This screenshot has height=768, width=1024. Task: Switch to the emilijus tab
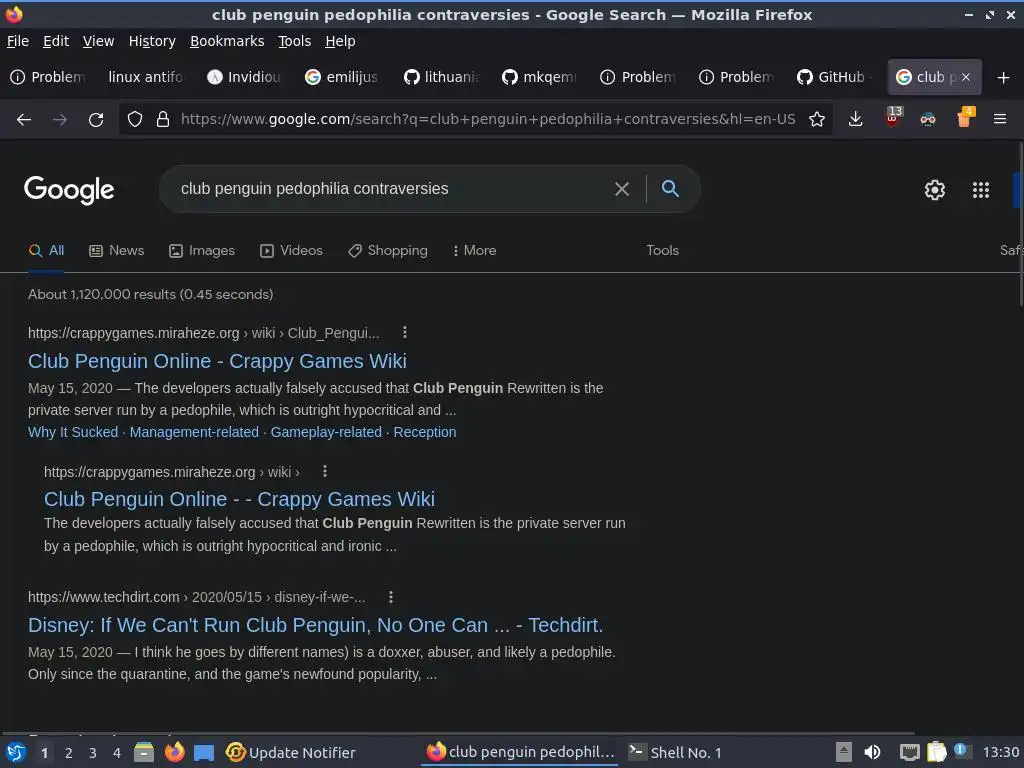342,77
